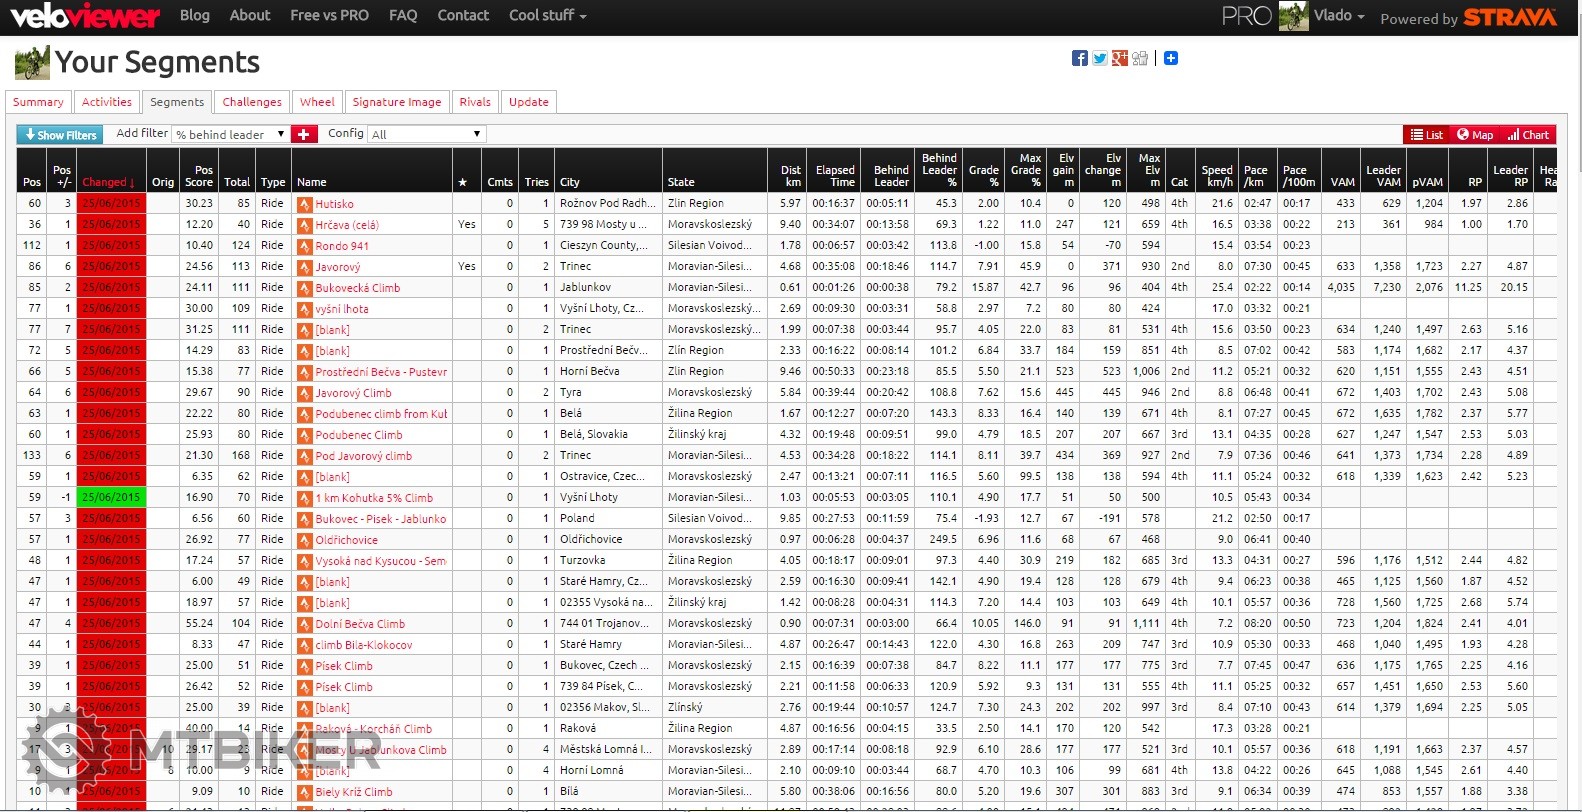Image resolution: width=1582 pixels, height=812 pixels.
Task: Click the Twitter share icon
Action: (x=1099, y=58)
